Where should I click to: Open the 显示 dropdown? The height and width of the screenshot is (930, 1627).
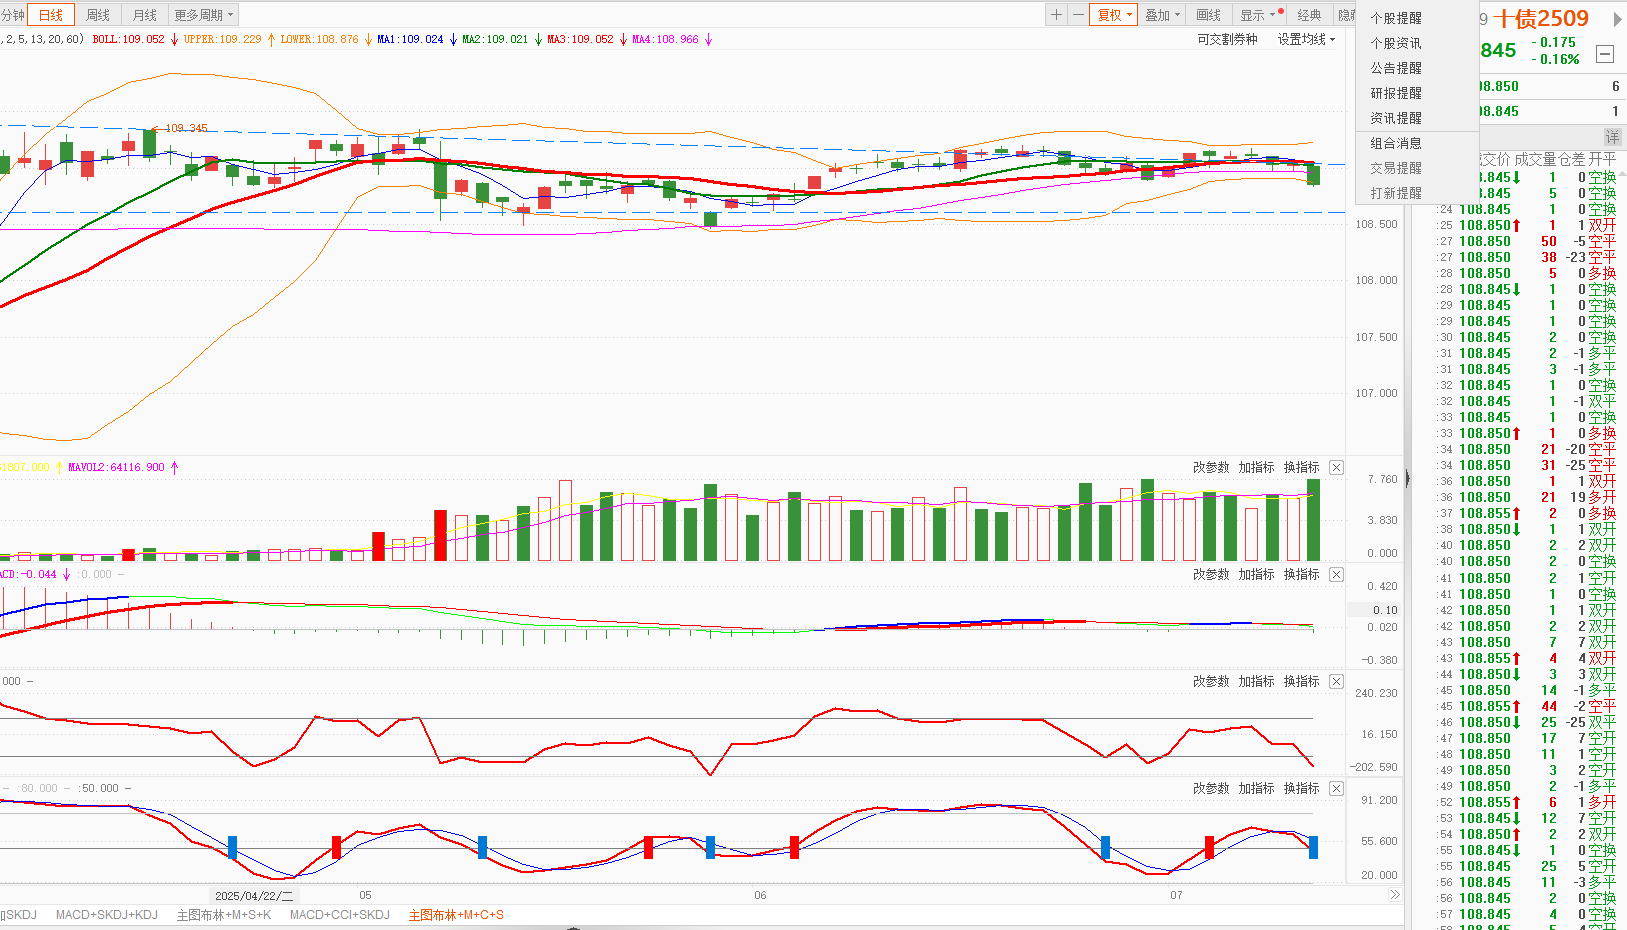[x=1257, y=15]
